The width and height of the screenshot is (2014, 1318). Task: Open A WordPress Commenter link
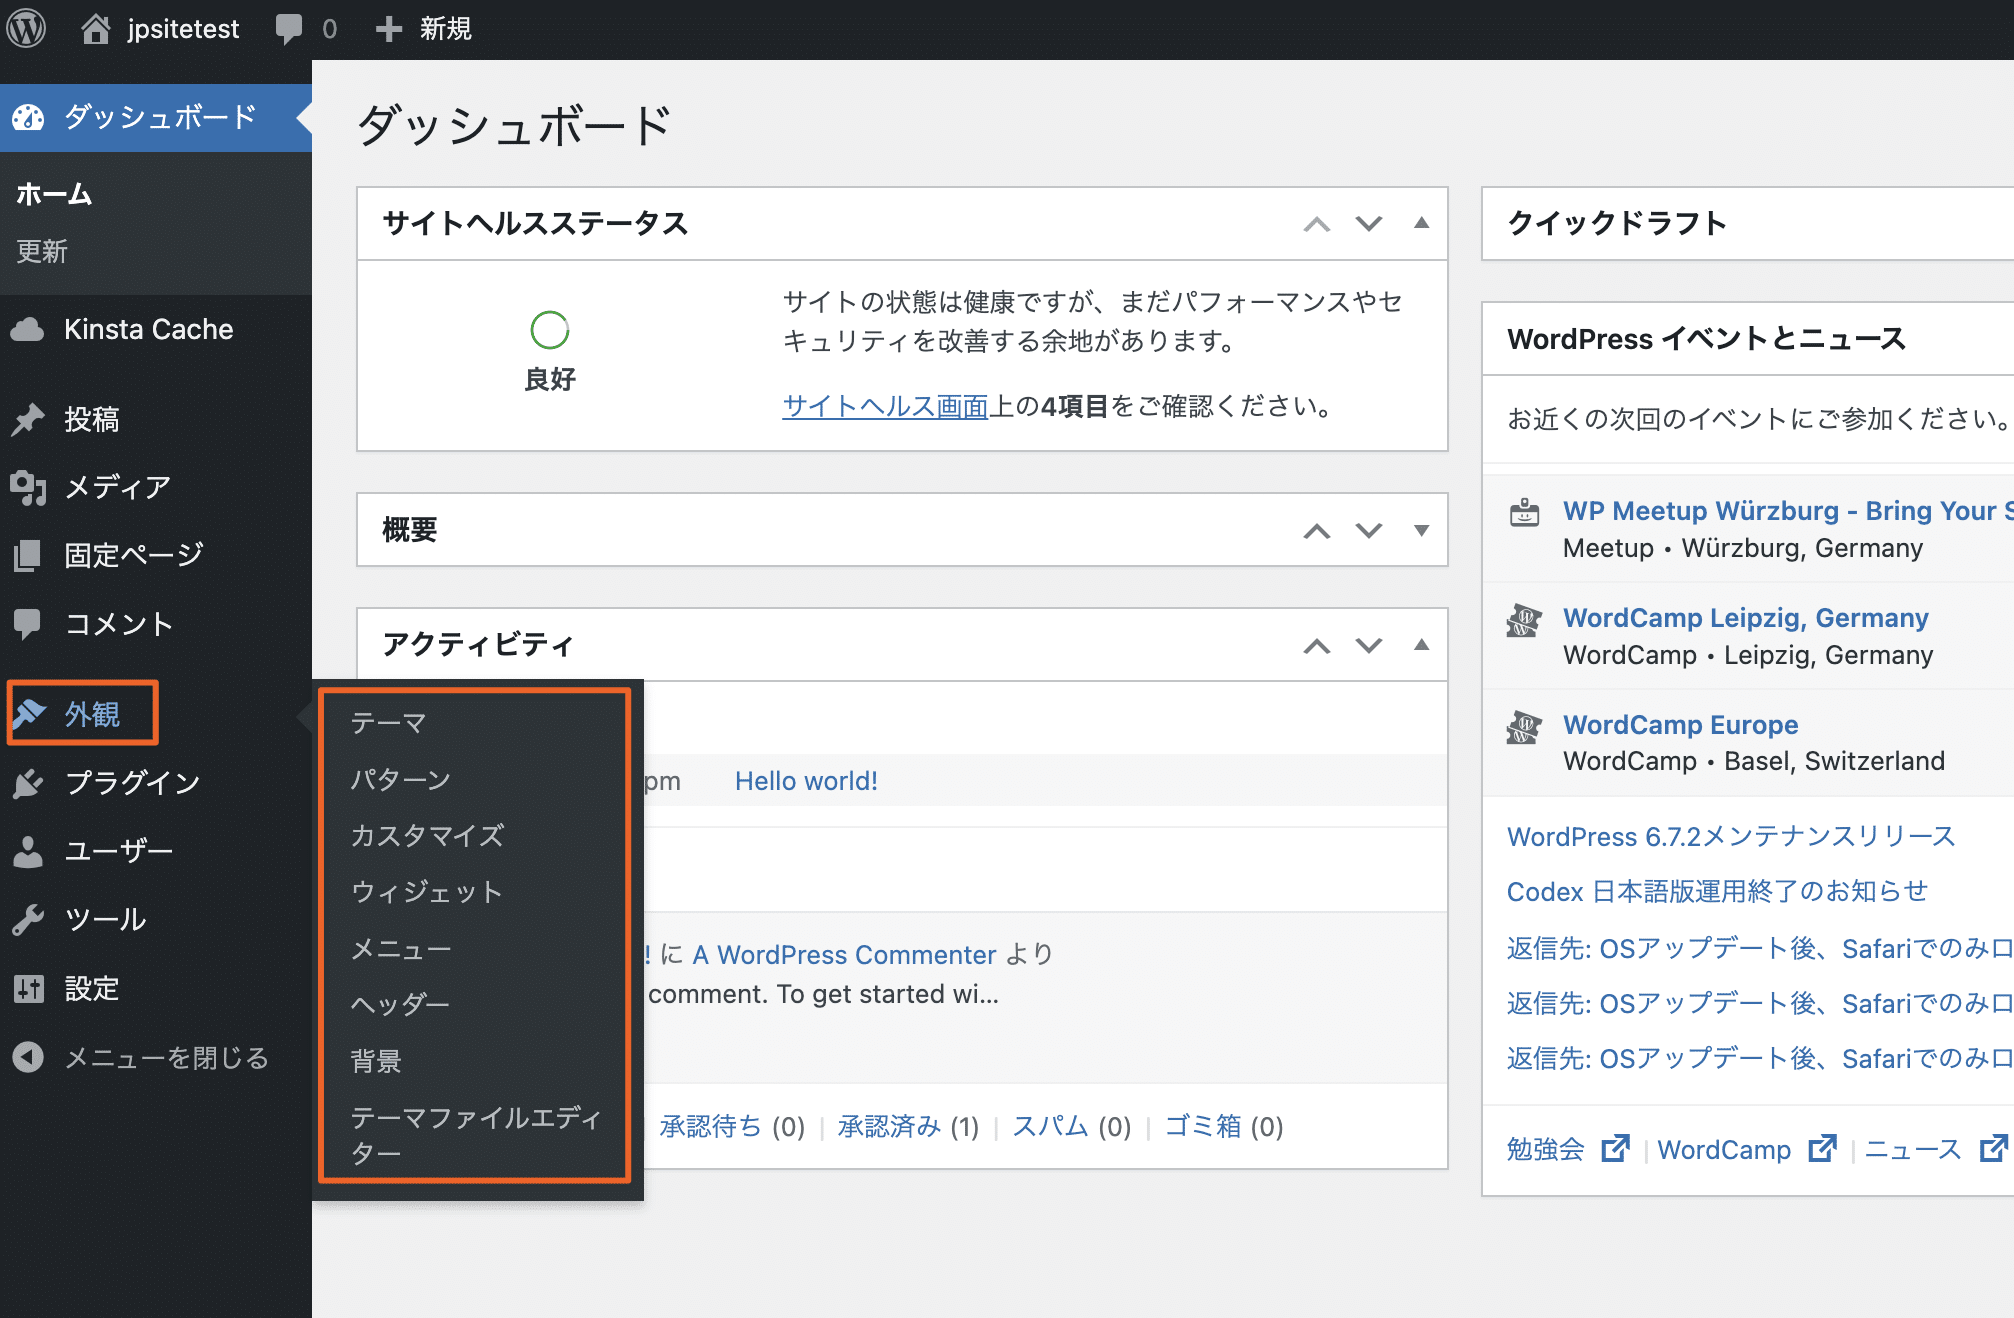pos(844,955)
